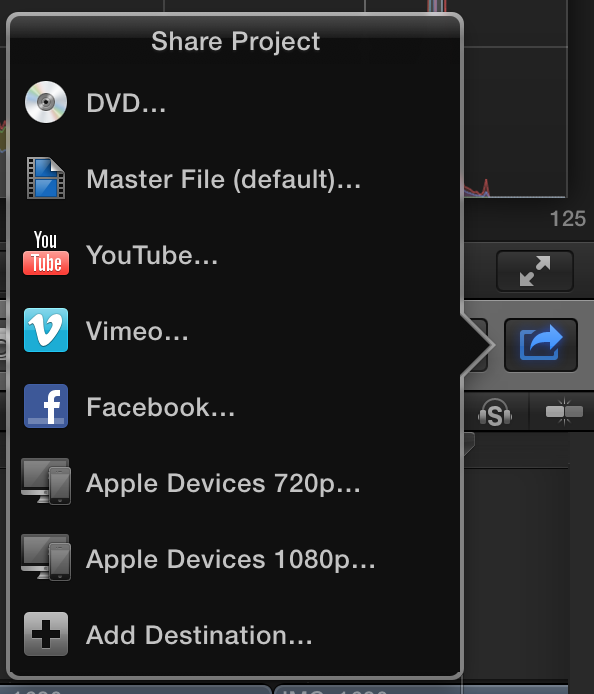Click the 125 value on the histogram

(x=568, y=219)
